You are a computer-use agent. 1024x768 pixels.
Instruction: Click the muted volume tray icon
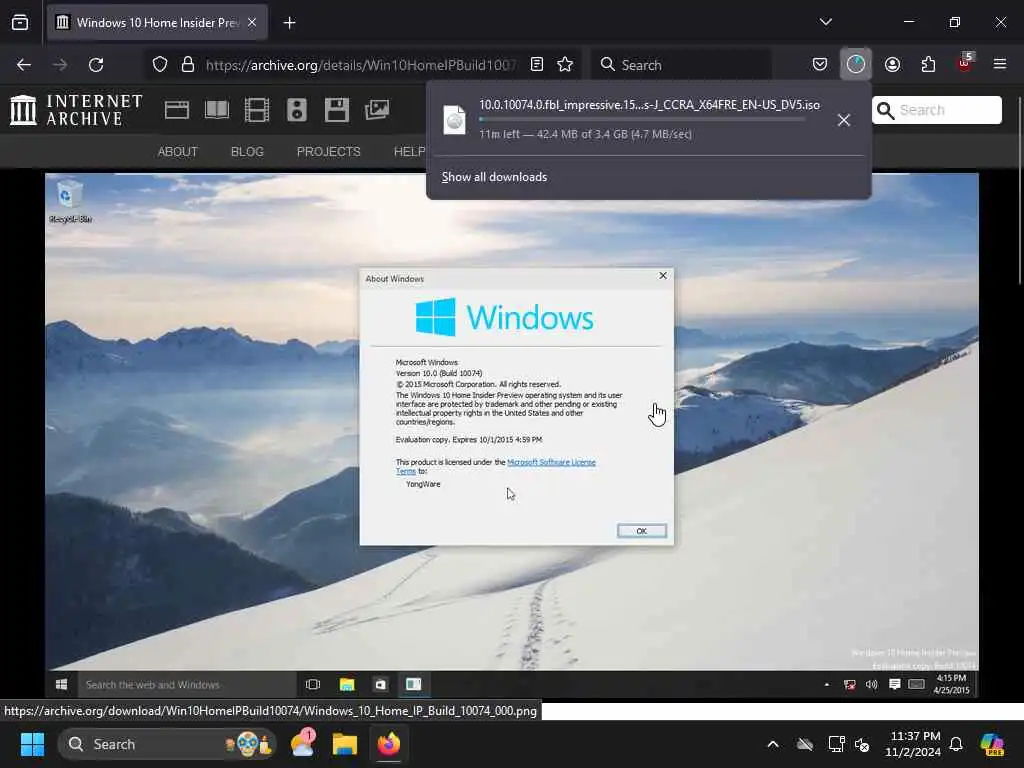(x=863, y=744)
